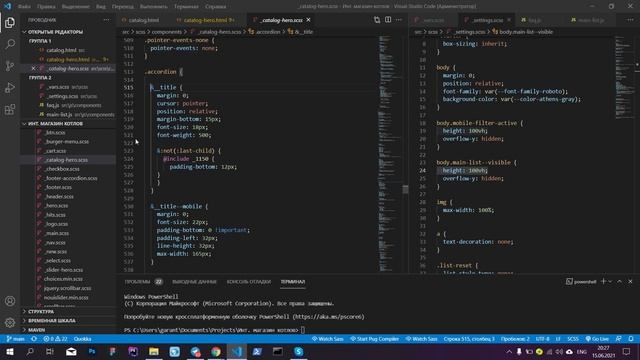Click the powershell terminal selector

coord(581,281)
